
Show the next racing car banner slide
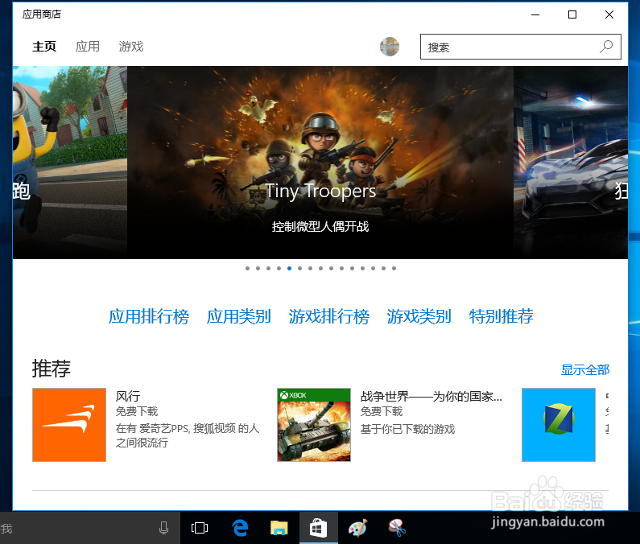pyautogui.click(x=571, y=162)
